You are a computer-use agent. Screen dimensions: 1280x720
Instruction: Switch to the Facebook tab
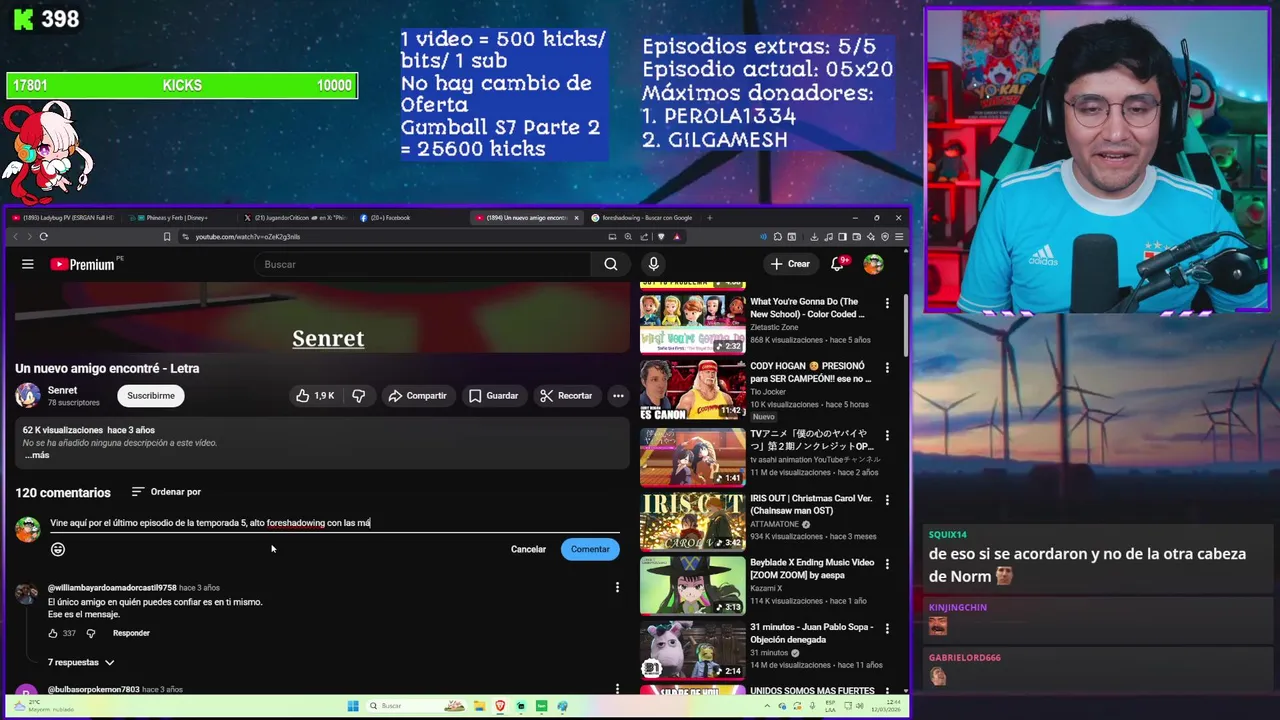click(x=390, y=218)
